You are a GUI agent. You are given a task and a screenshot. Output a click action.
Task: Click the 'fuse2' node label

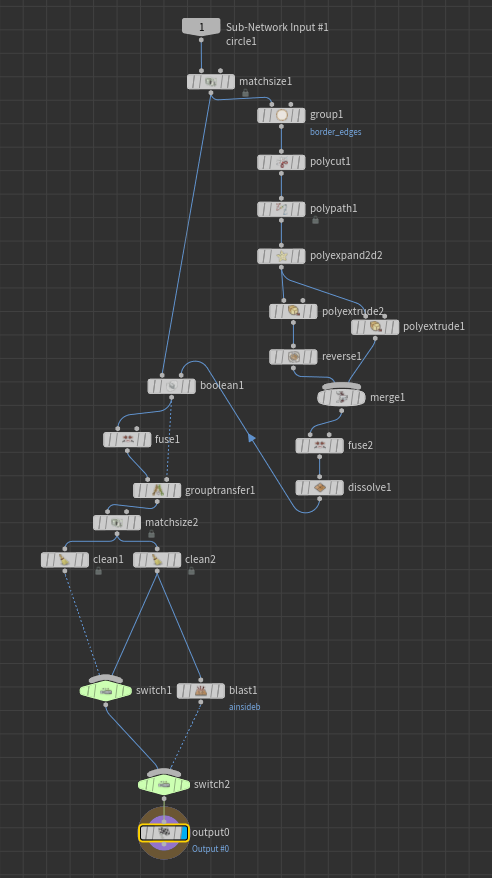[360, 445]
